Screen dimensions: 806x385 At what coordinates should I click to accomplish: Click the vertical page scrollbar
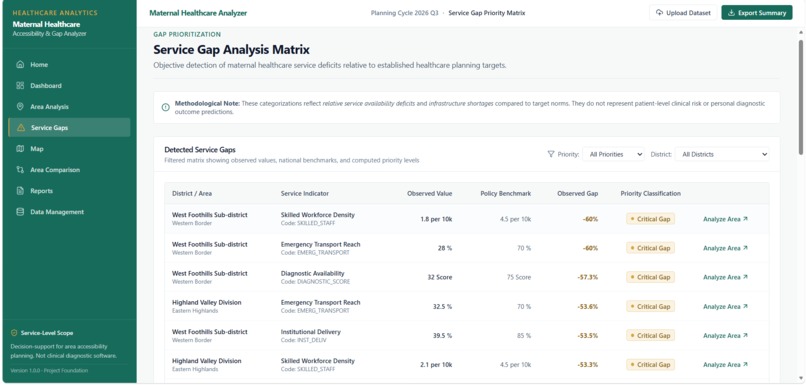(801, 98)
